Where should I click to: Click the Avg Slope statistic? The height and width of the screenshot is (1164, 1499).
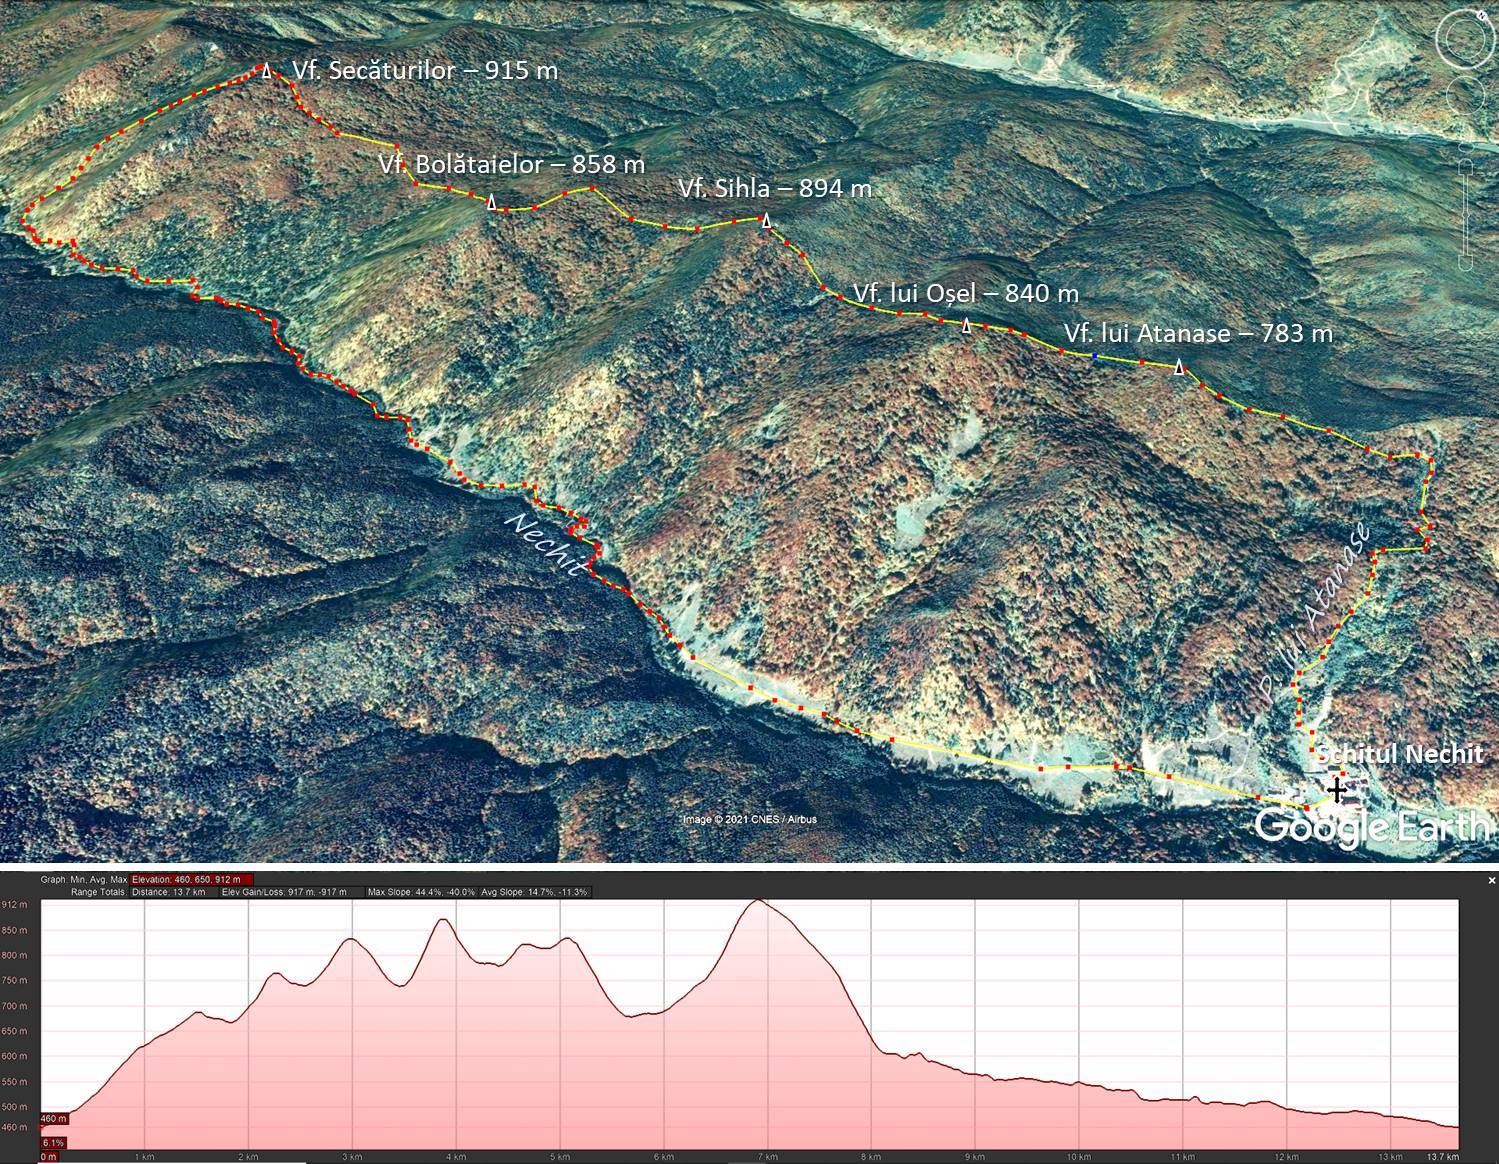point(534,892)
